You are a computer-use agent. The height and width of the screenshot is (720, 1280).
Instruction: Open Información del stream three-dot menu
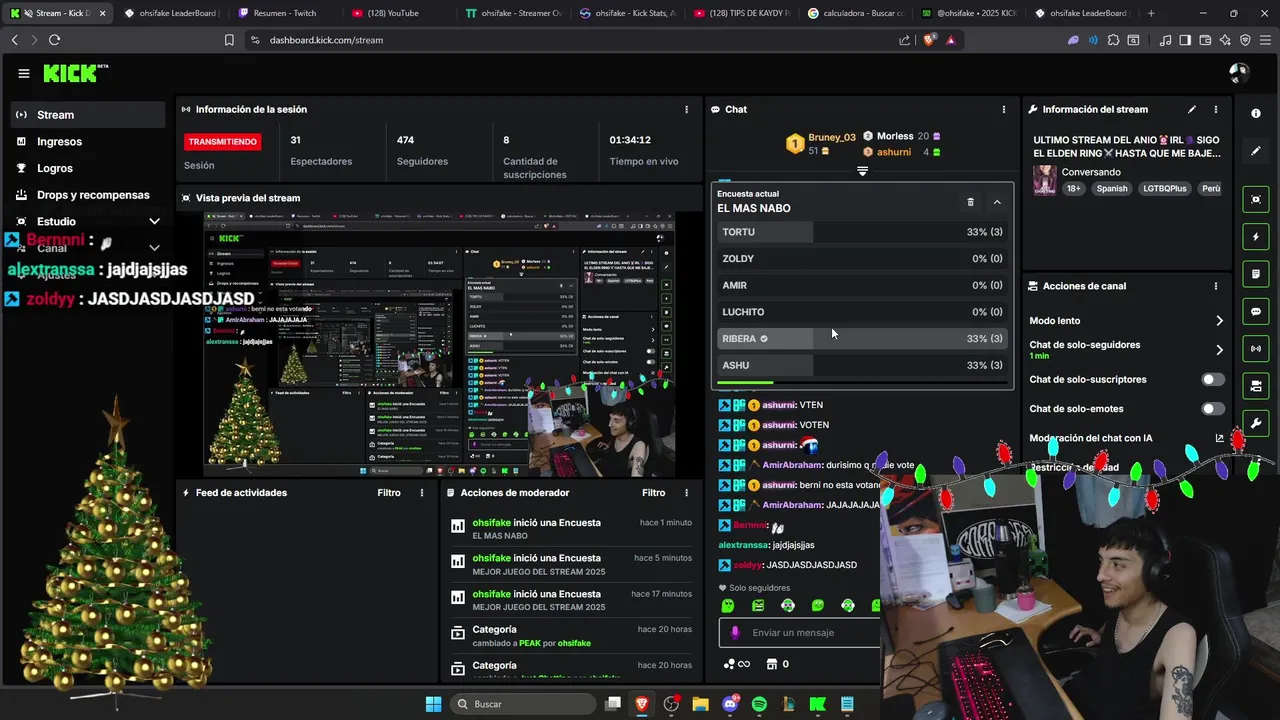[1216, 109]
